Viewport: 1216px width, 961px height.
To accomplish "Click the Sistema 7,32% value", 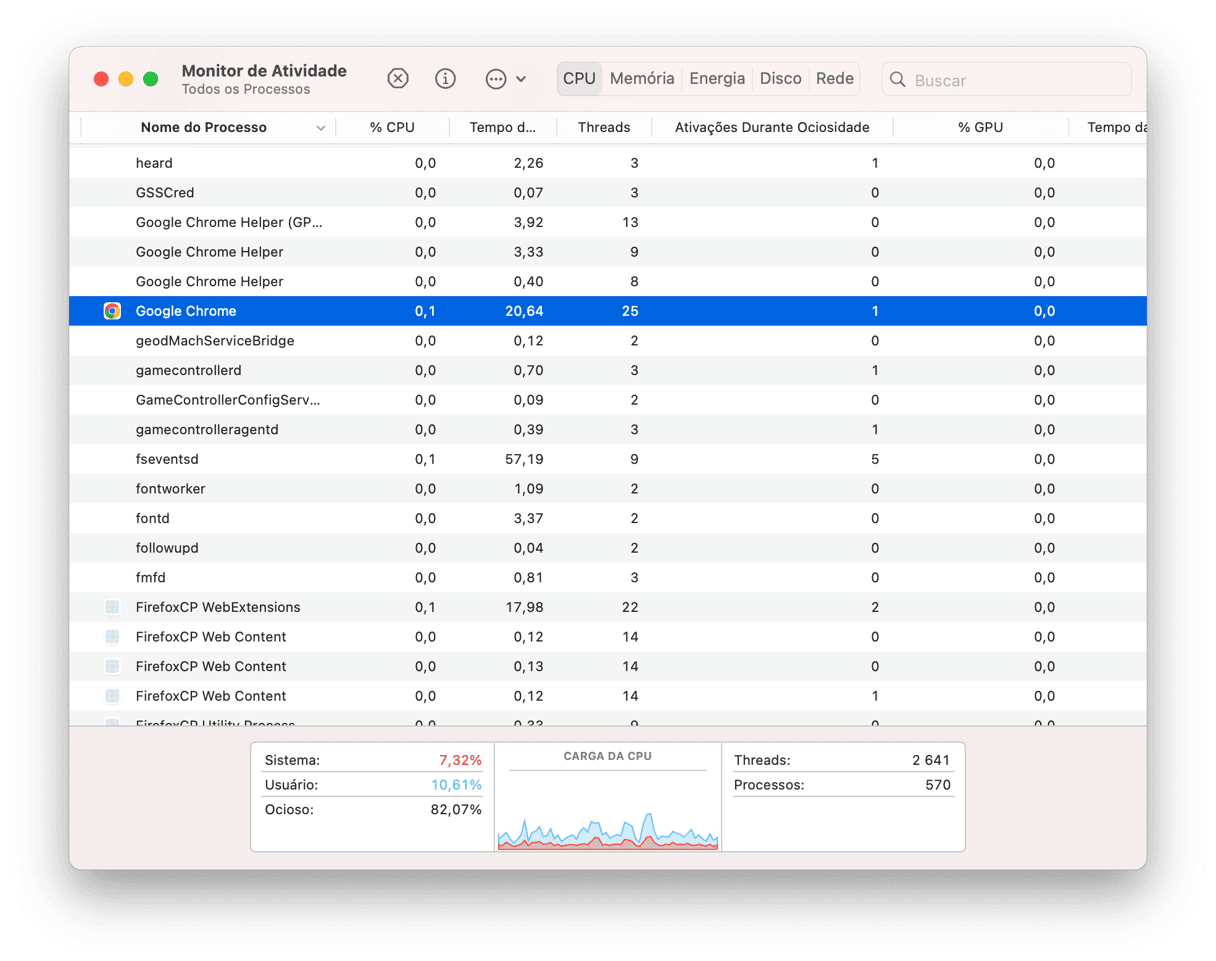I will point(460,760).
